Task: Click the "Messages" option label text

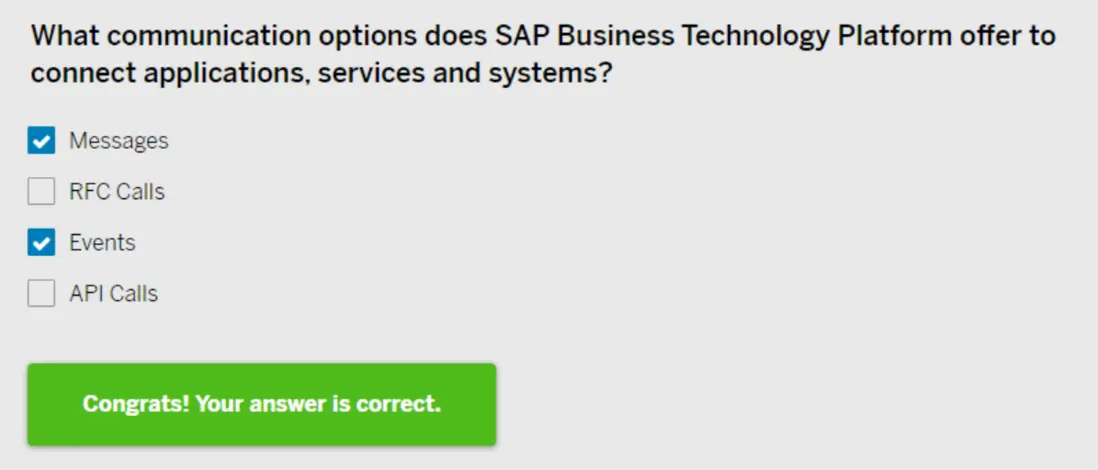Action: [x=118, y=141]
